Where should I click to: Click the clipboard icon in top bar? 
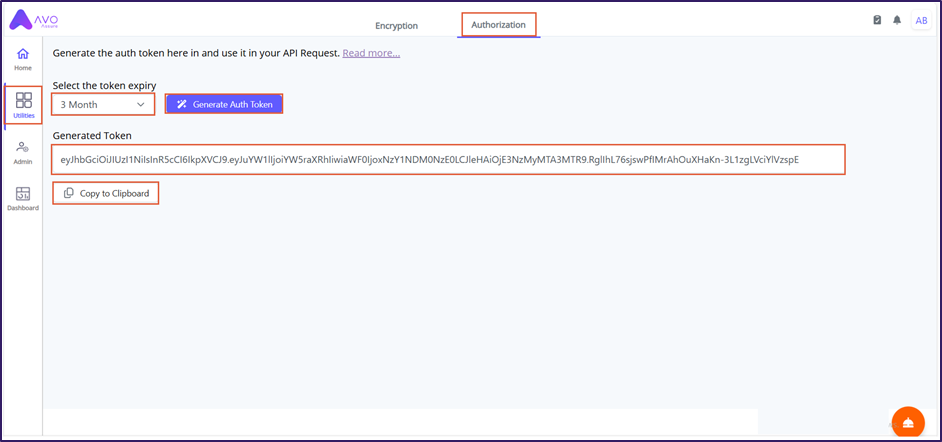coord(877,20)
